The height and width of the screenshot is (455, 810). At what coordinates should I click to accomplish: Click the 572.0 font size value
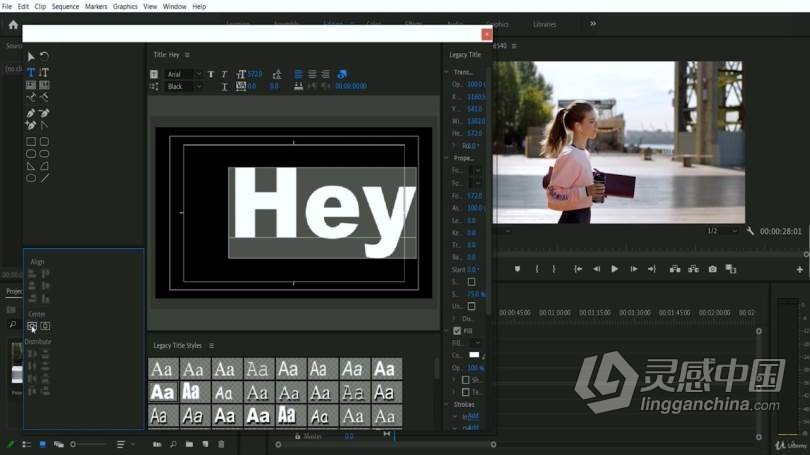click(x=255, y=74)
